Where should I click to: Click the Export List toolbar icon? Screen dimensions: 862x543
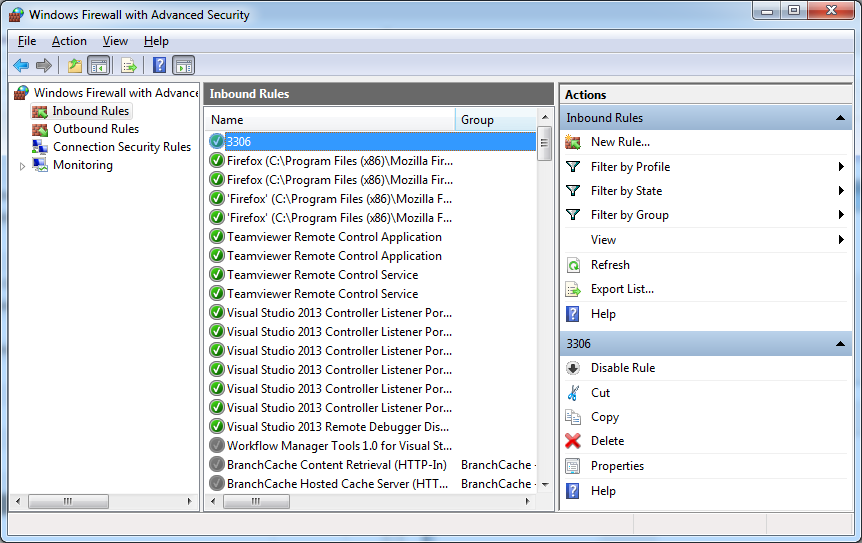(x=129, y=66)
